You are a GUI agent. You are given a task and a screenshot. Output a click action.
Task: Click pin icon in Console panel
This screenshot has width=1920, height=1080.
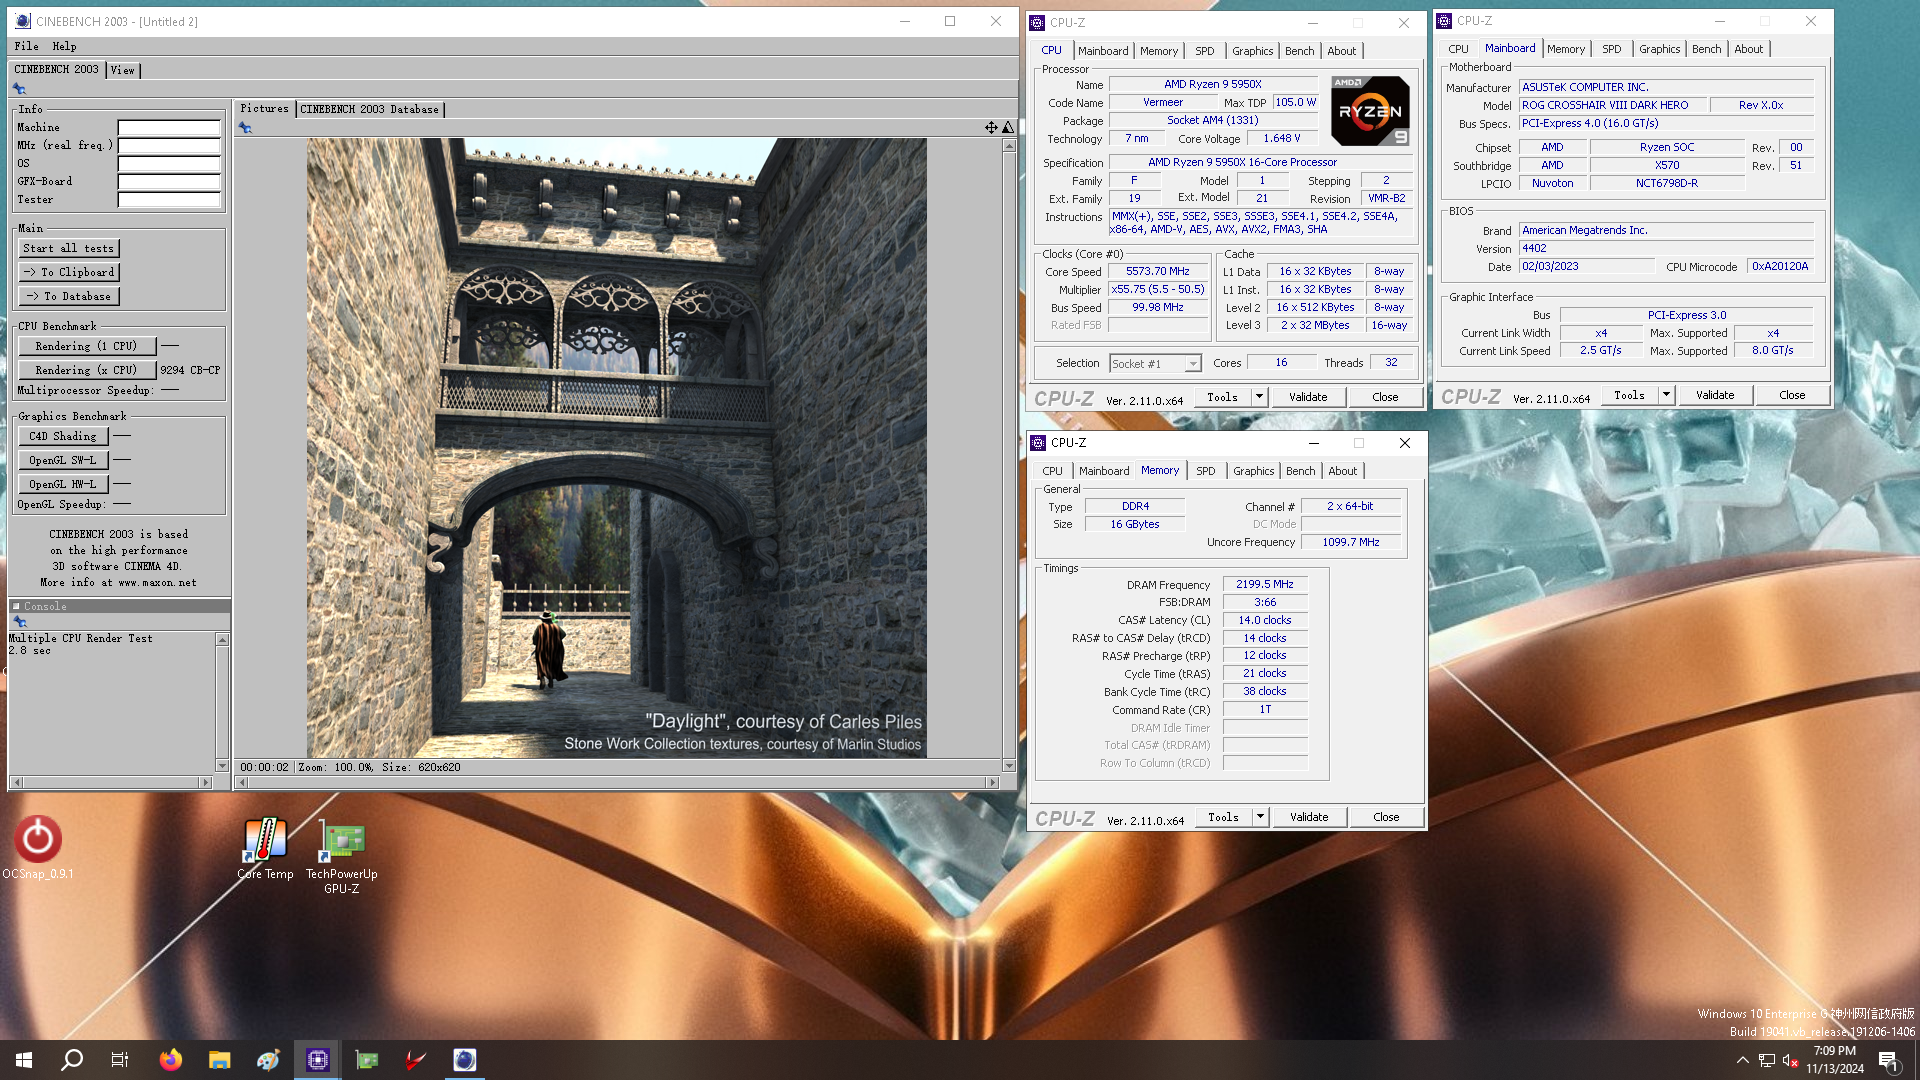click(x=19, y=622)
